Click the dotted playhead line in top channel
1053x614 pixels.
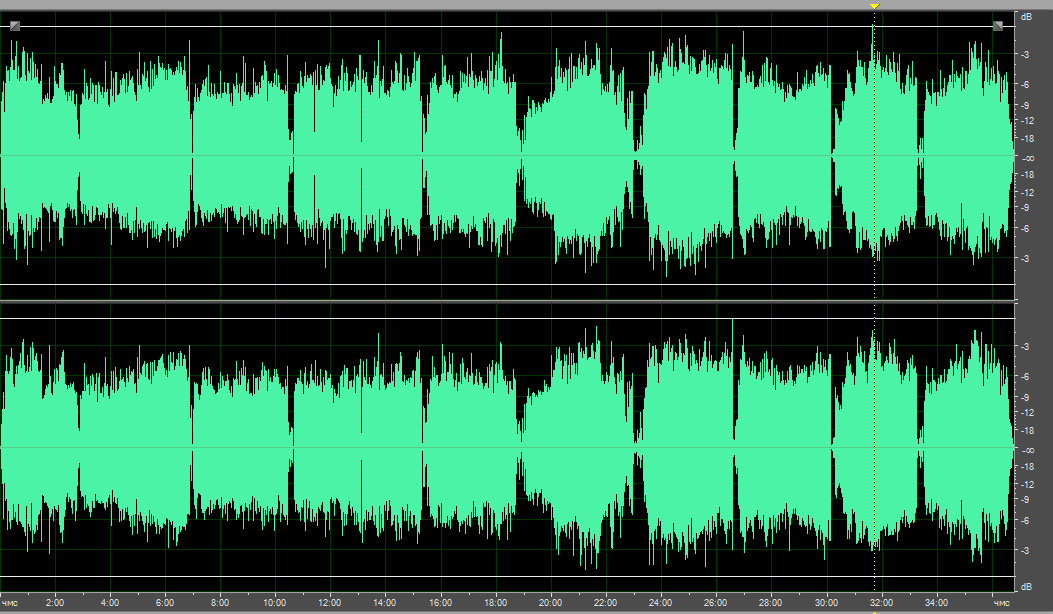click(x=874, y=150)
